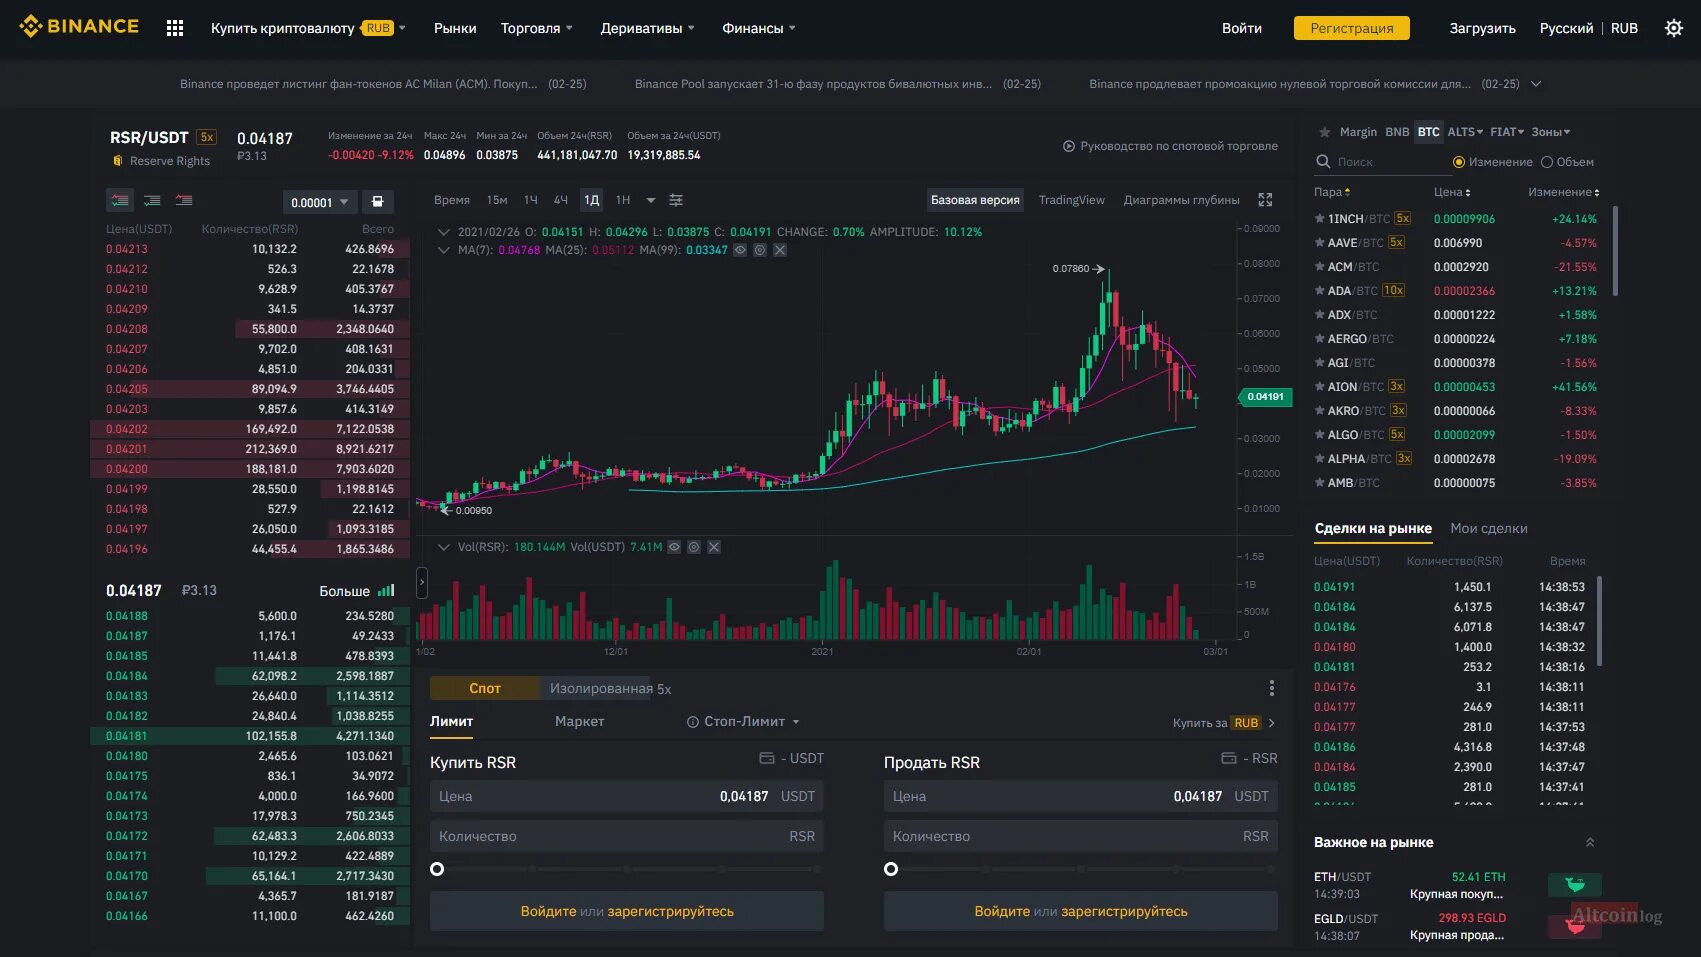The width and height of the screenshot is (1701, 957).
Task: Open the FIAT markets dropdown
Action: [x=1507, y=132]
